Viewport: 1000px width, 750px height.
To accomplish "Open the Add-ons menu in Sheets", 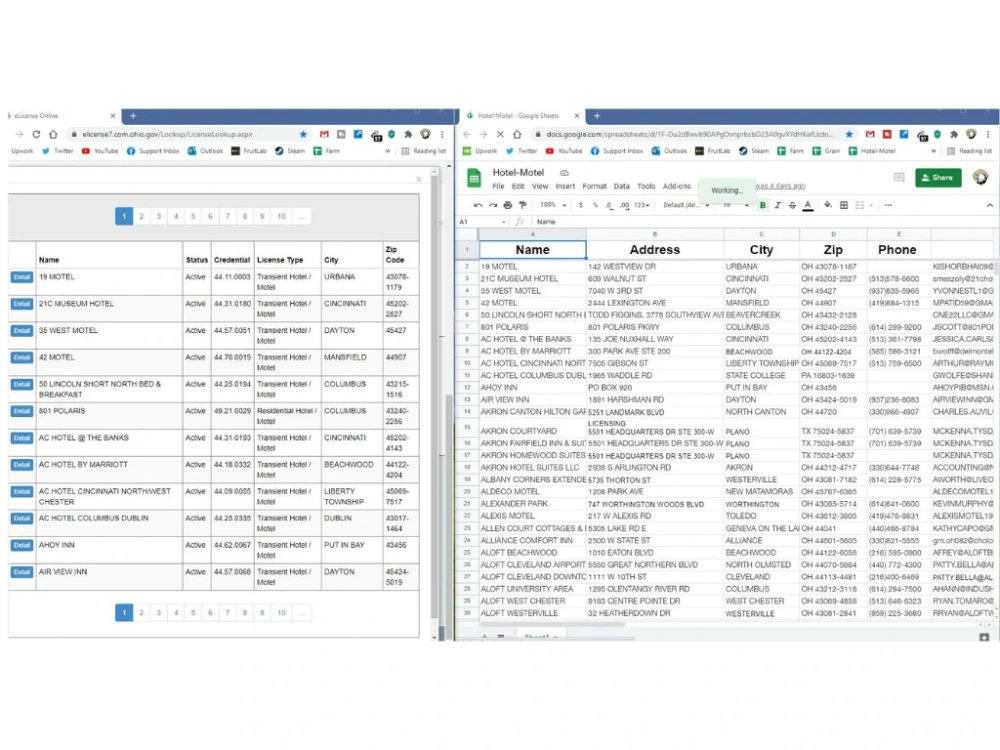I will pyautogui.click(x=677, y=186).
